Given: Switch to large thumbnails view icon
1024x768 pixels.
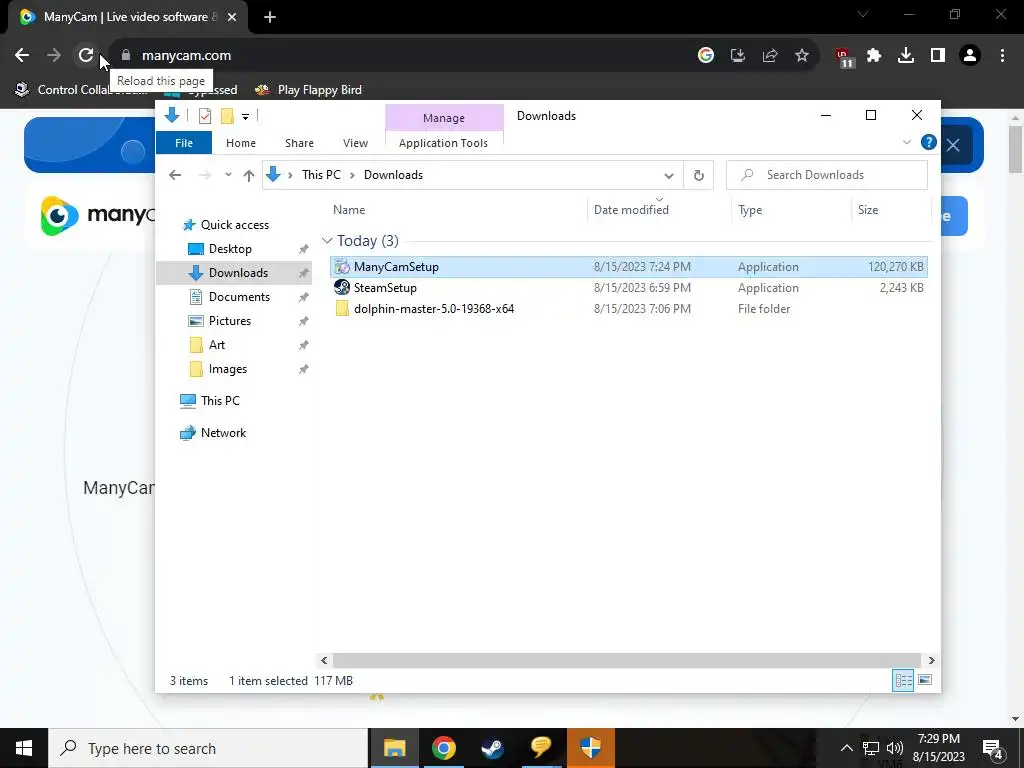Looking at the screenshot, I should coord(925,680).
